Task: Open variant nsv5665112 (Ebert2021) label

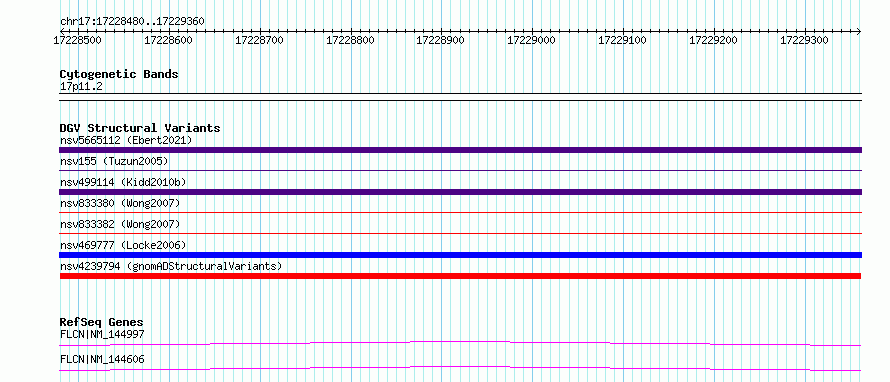Action: click(x=126, y=140)
